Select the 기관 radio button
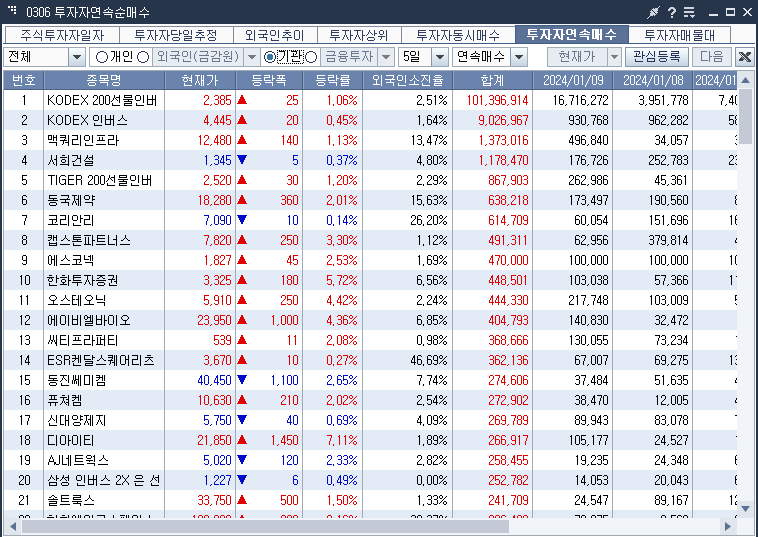This screenshot has height=537, width=758. click(270, 57)
